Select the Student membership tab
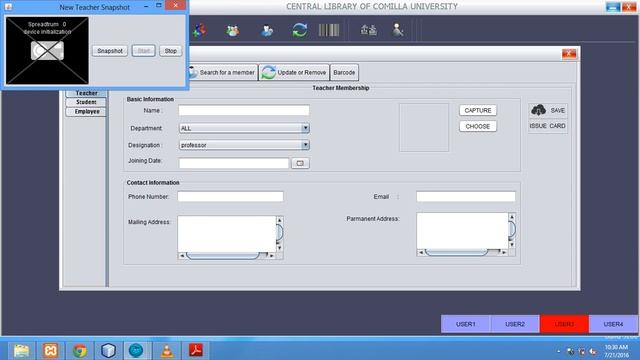 [x=86, y=102]
